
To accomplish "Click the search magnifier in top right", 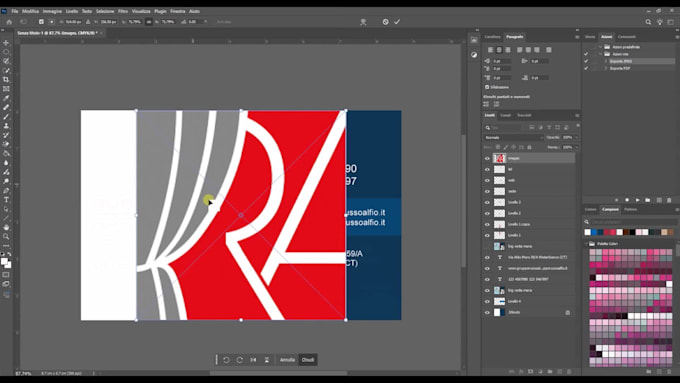I will click(x=648, y=22).
